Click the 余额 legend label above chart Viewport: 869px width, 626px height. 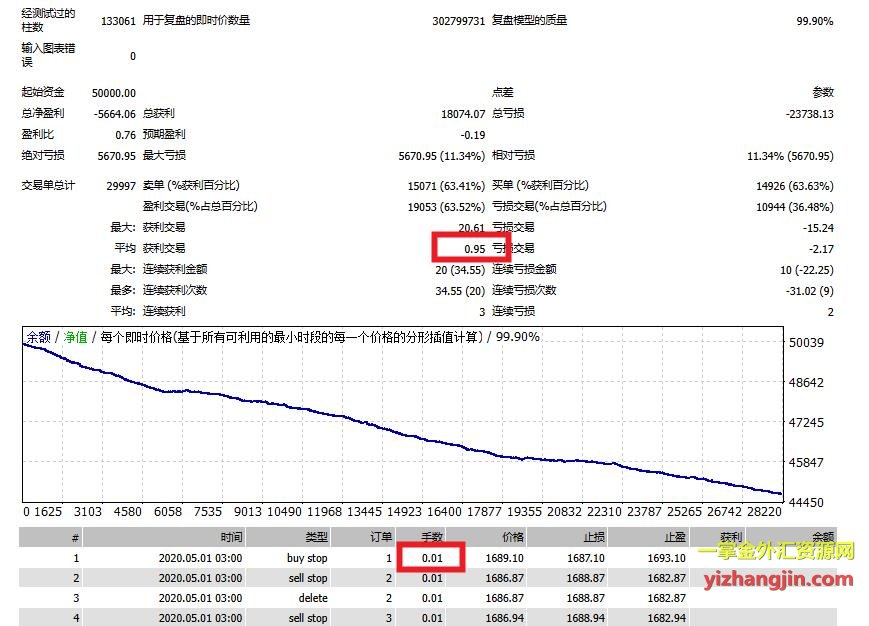click(37, 337)
